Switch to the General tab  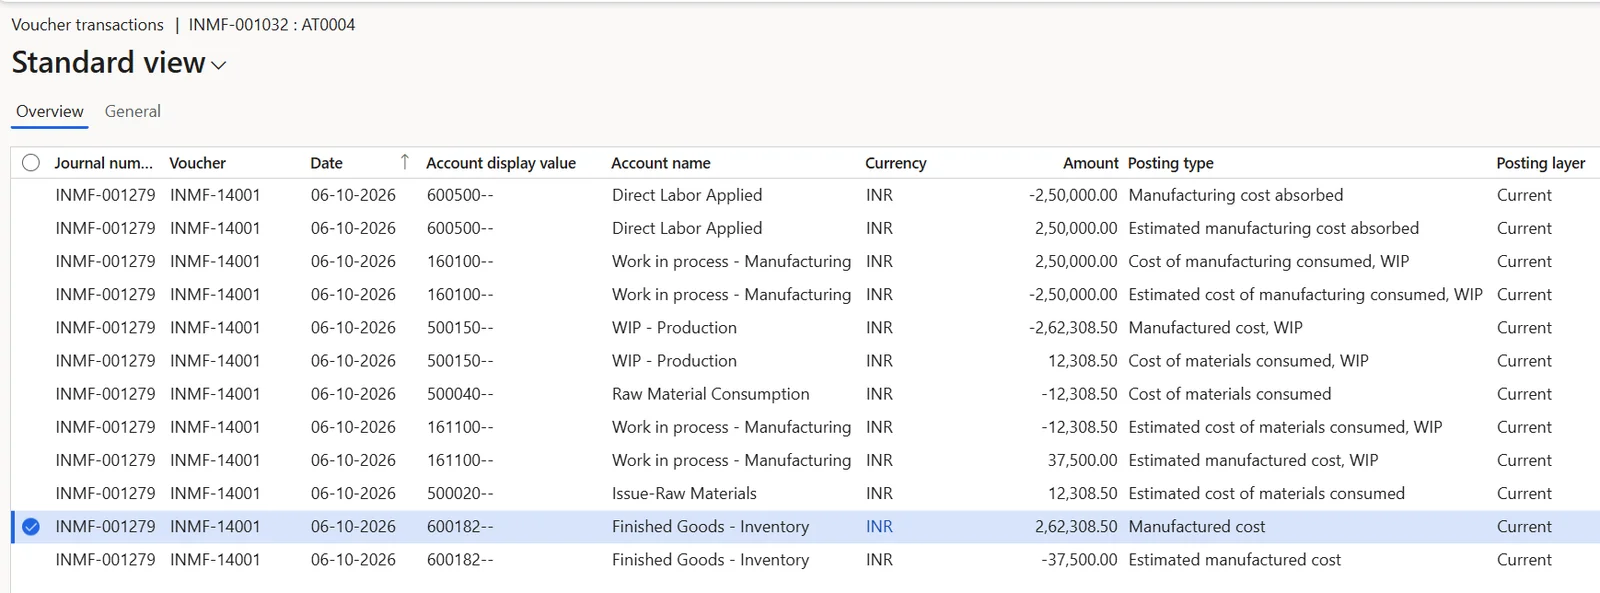tap(132, 111)
